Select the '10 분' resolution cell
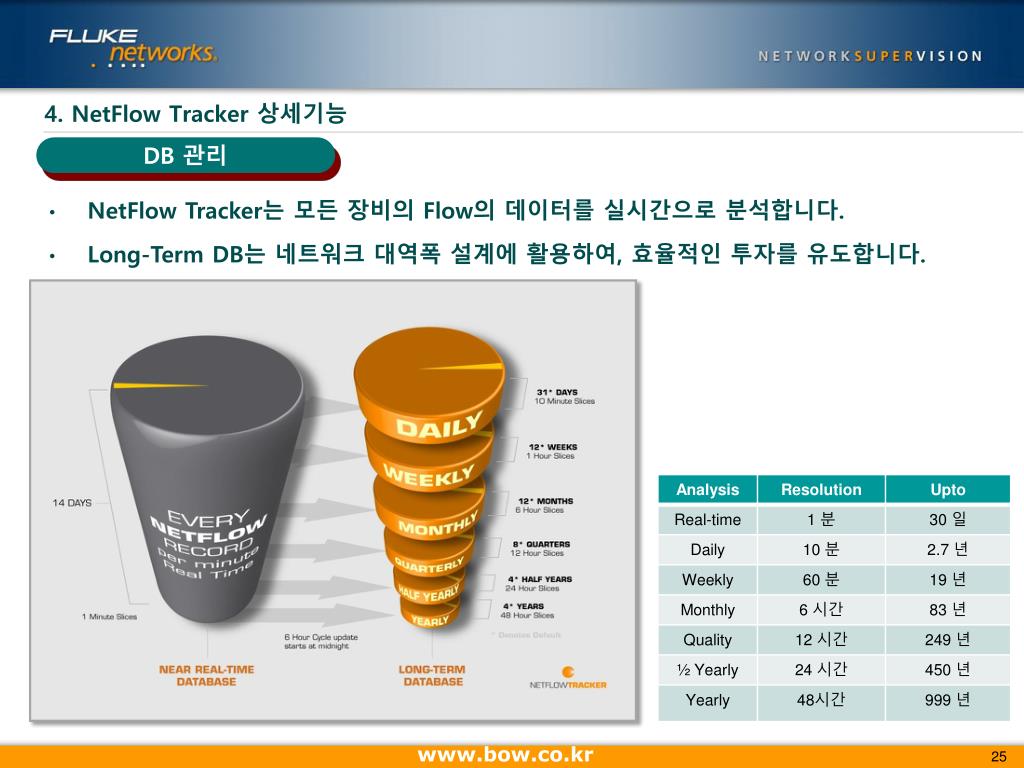This screenshot has width=1024, height=768. [821, 550]
